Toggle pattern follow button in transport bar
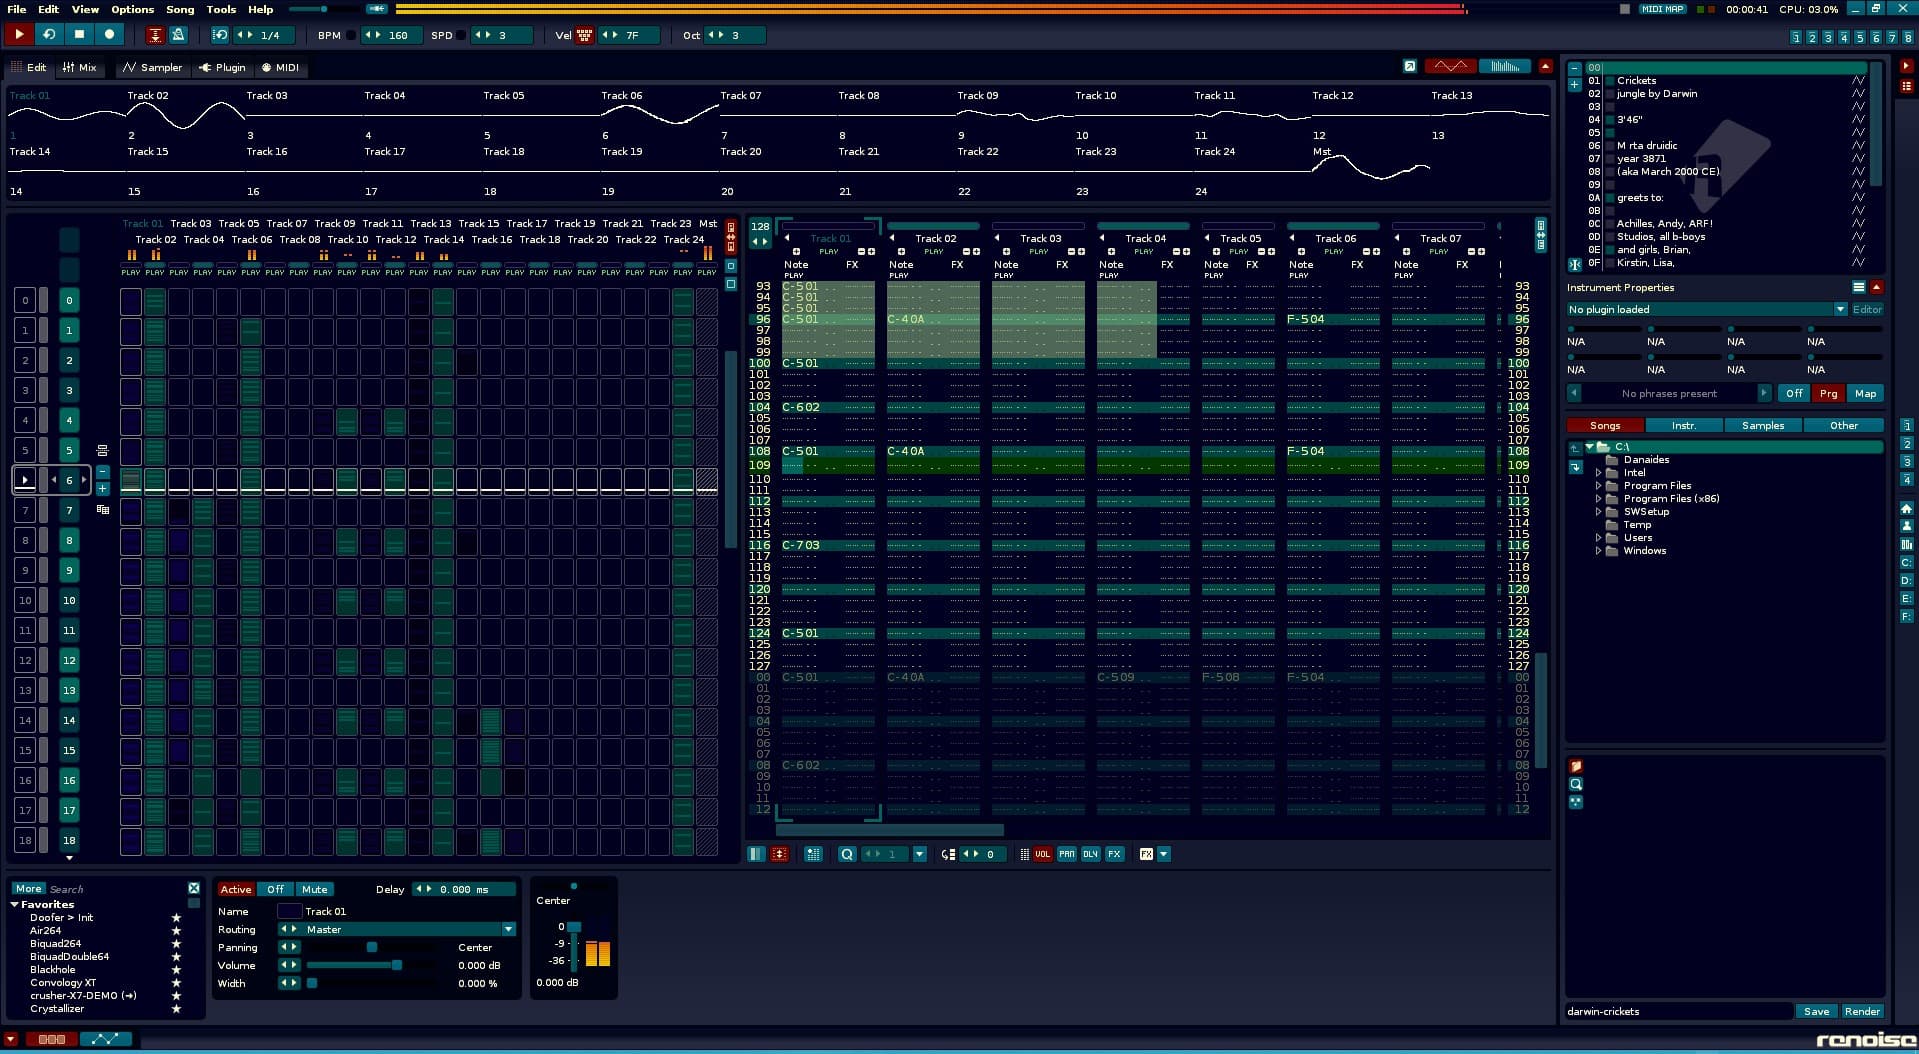Screen dimensions: 1919x1054 155,35
